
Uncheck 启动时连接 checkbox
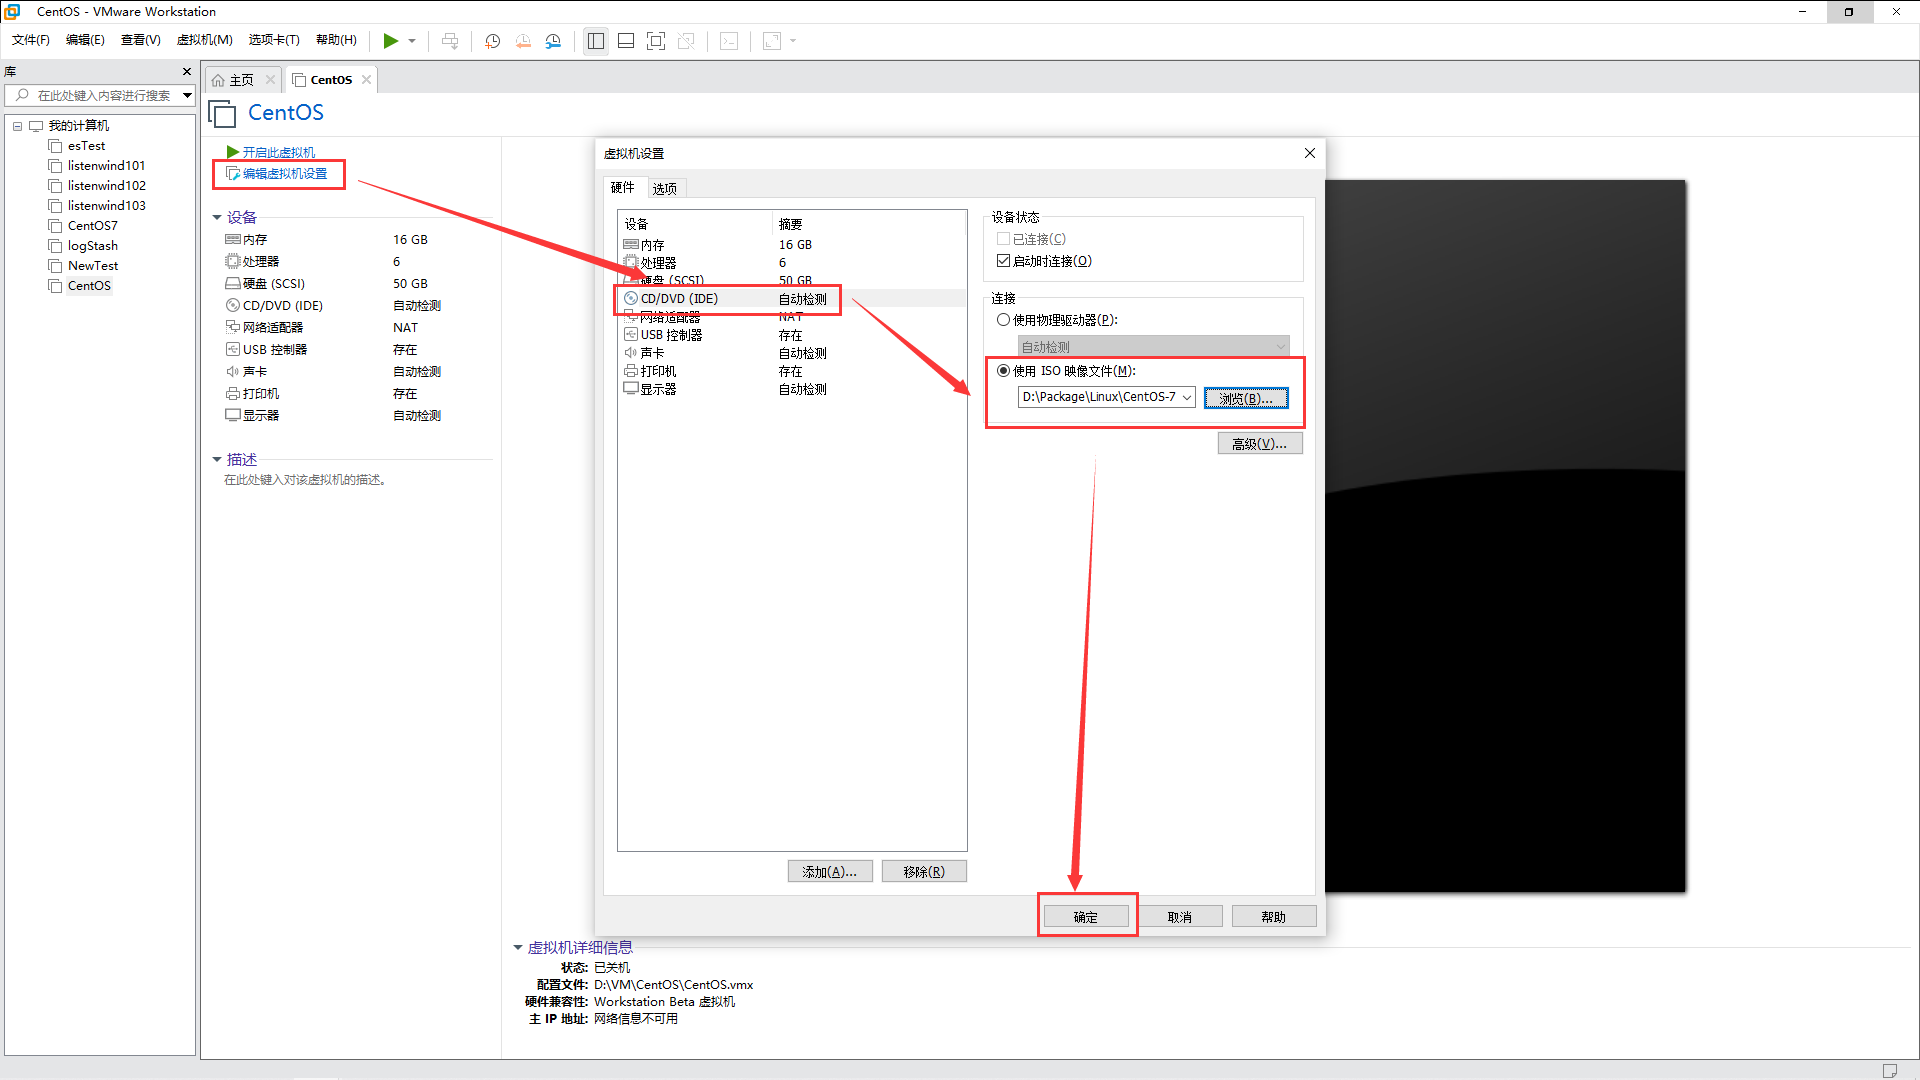click(x=1003, y=261)
